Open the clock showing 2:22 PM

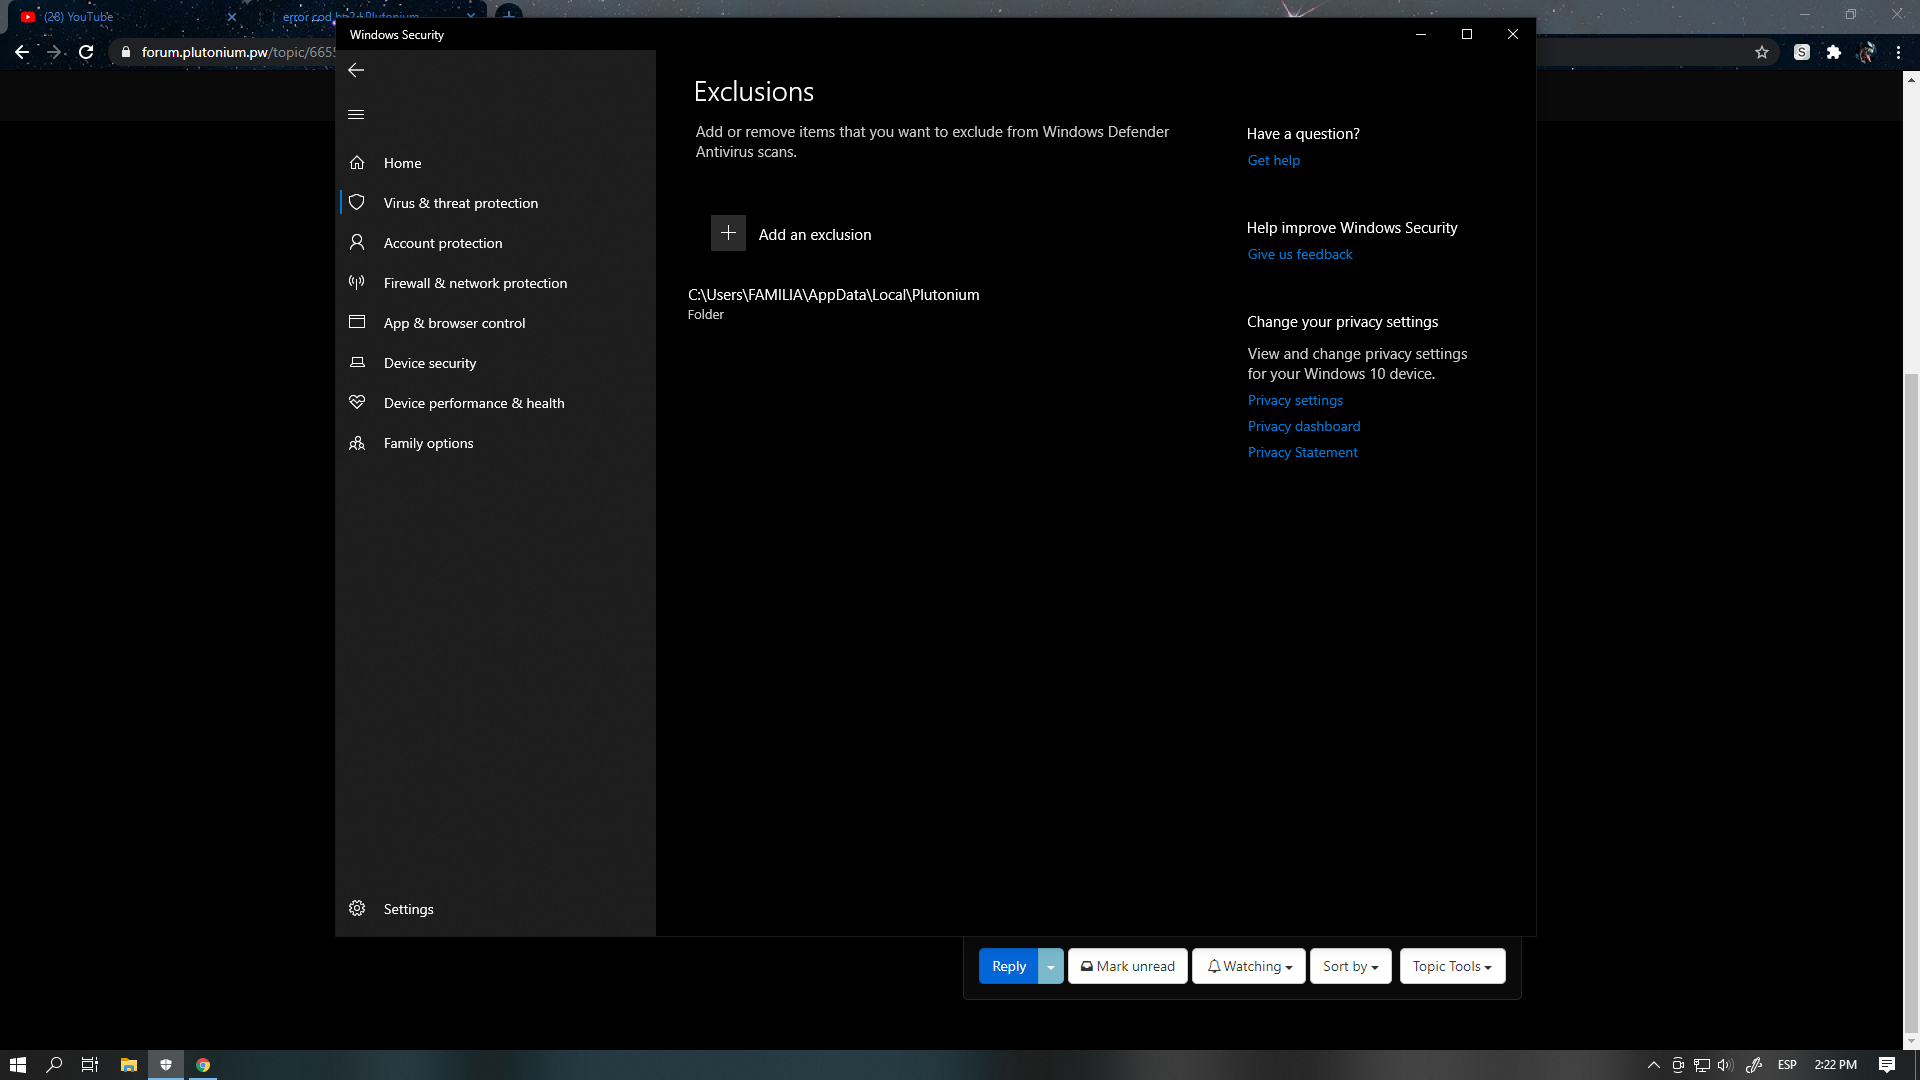(x=1835, y=1065)
